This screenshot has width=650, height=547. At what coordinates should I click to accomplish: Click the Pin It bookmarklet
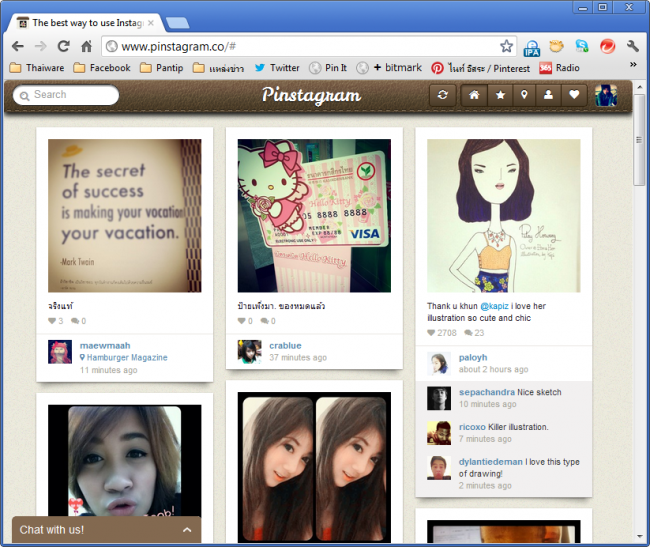(328, 68)
